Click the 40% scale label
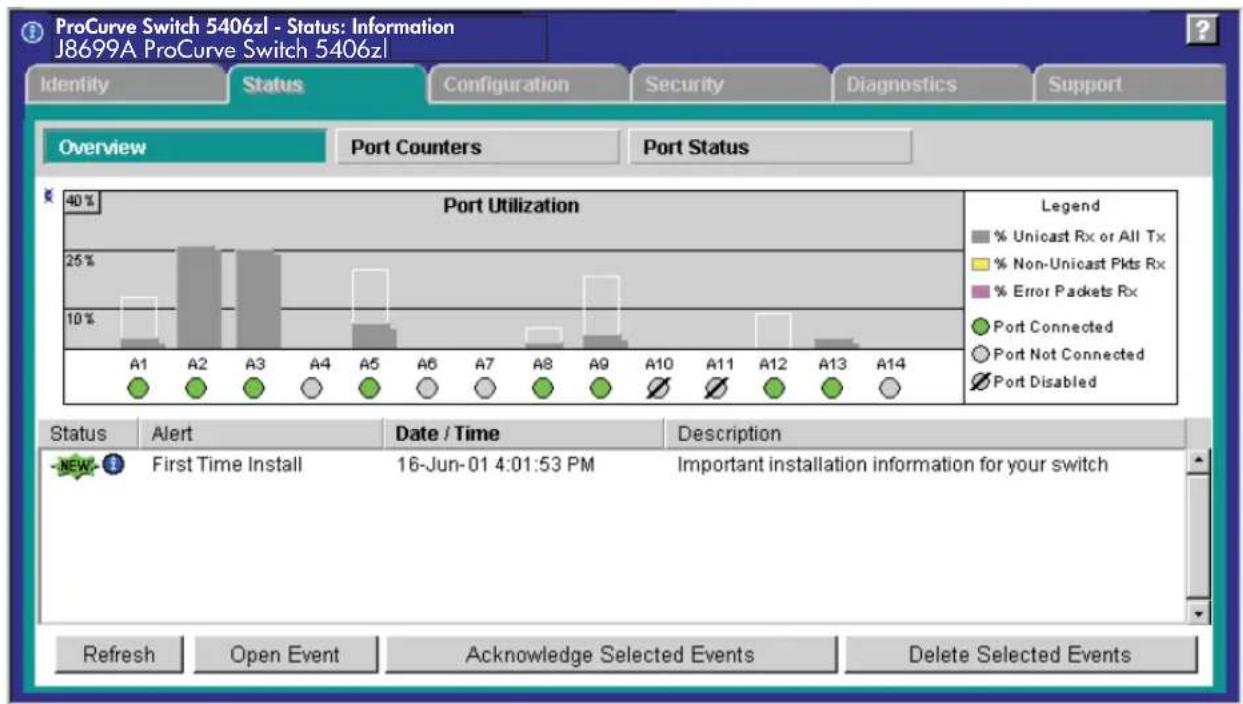 (82, 202)
